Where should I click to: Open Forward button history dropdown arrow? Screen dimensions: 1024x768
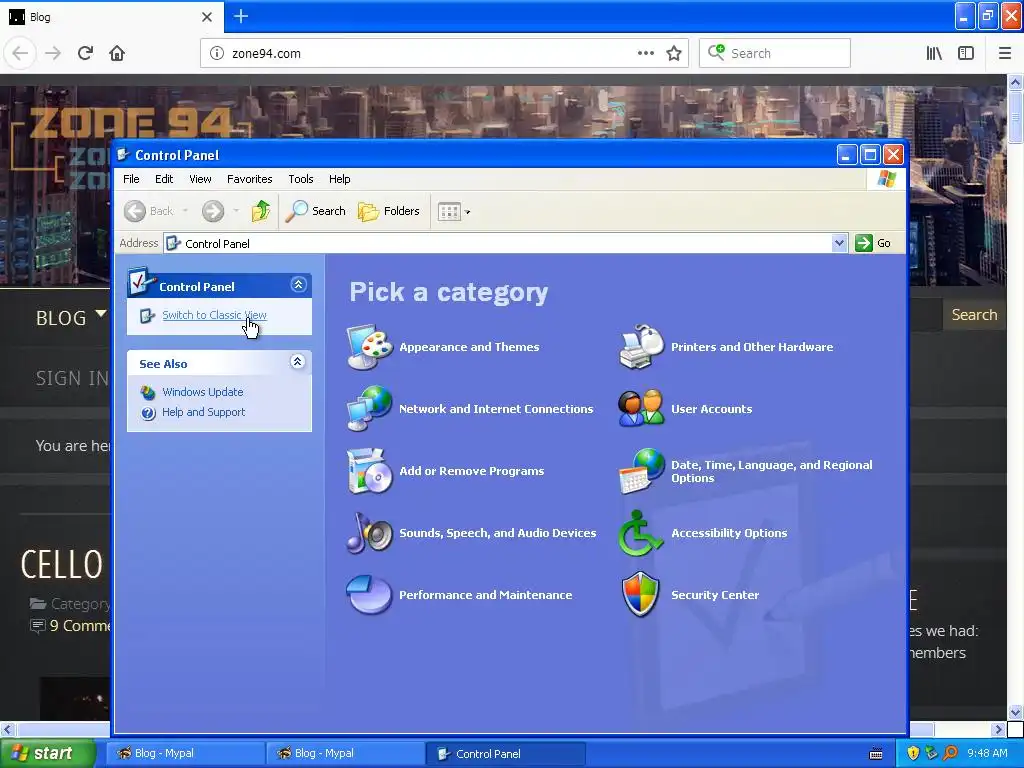point(236,211)
